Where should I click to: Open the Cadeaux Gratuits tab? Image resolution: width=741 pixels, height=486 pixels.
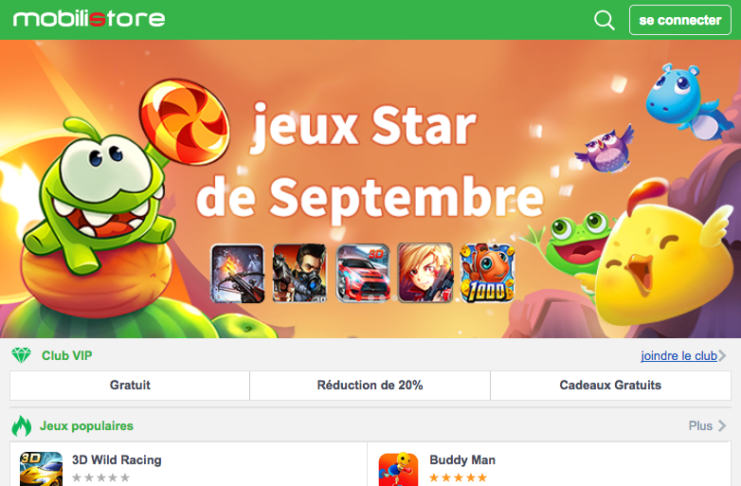(x=611, y=385)
